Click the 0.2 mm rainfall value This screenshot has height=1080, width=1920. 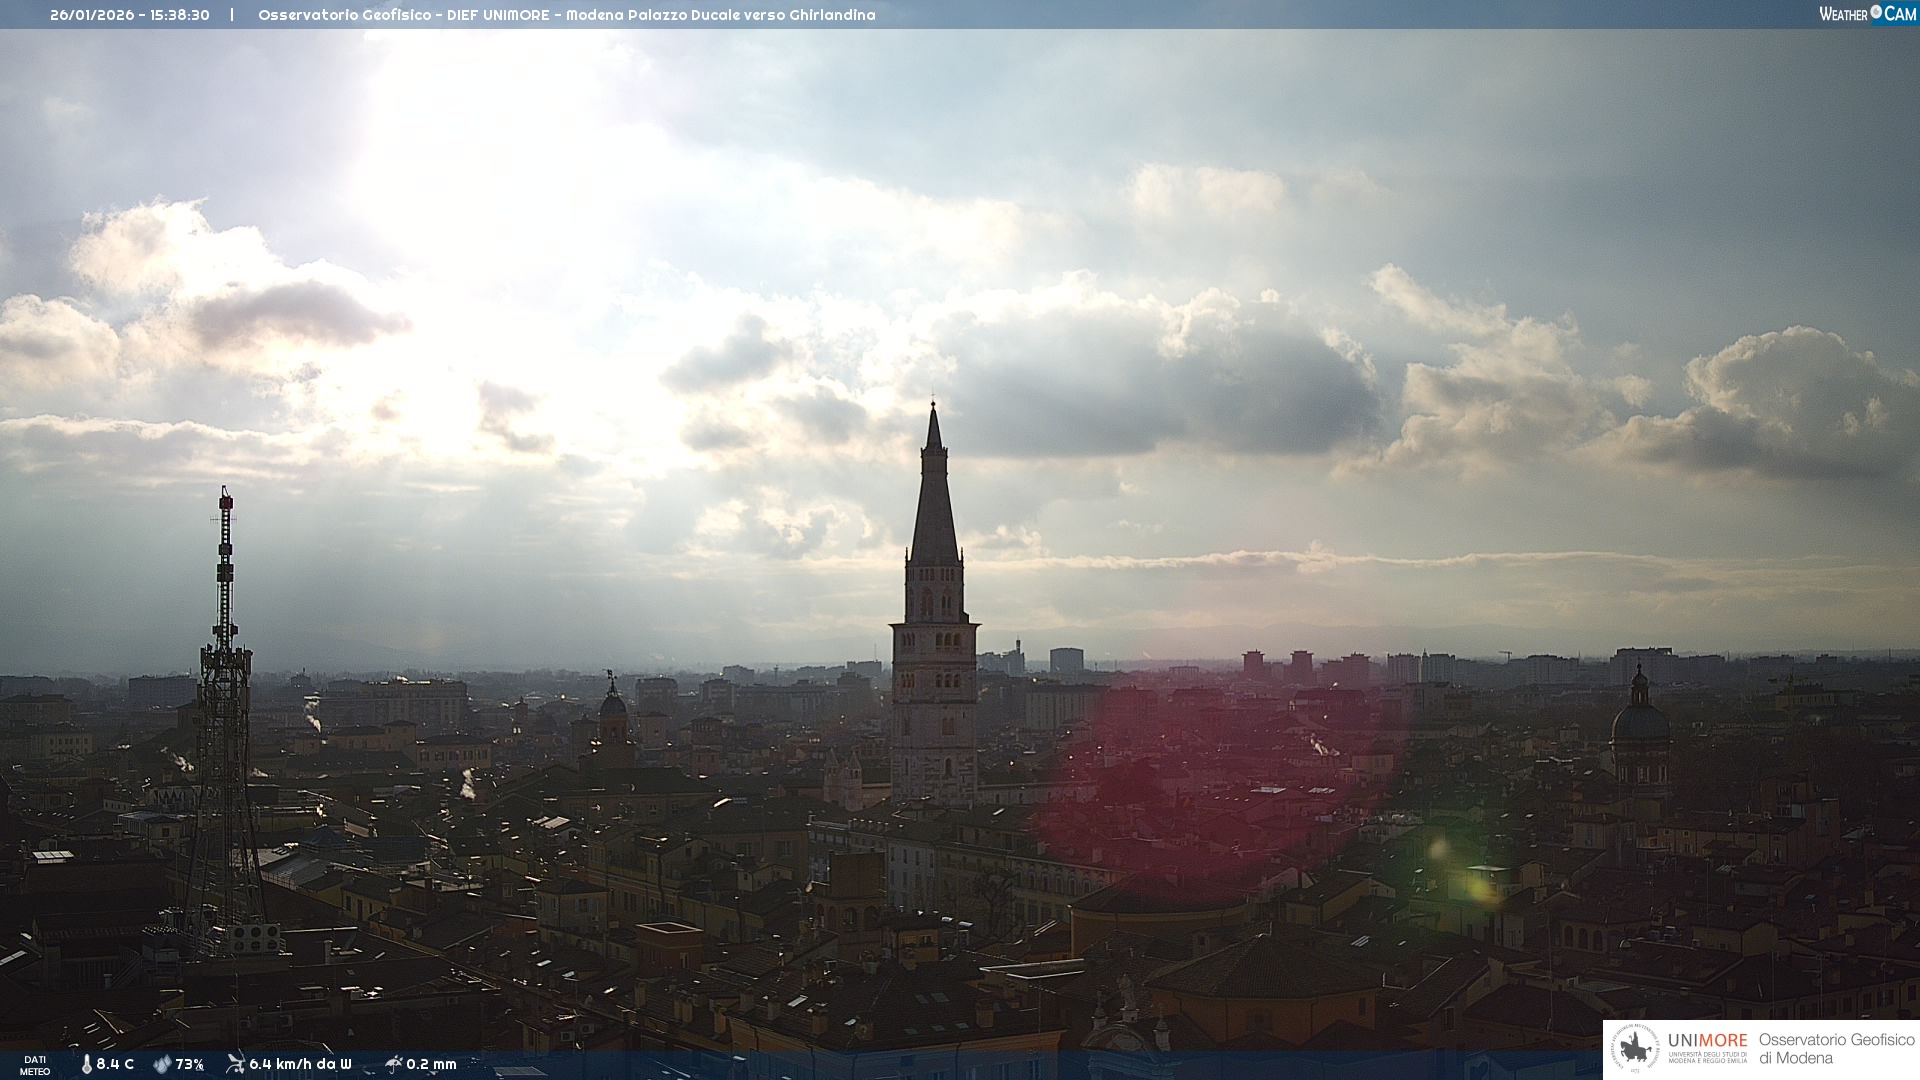431,1064
